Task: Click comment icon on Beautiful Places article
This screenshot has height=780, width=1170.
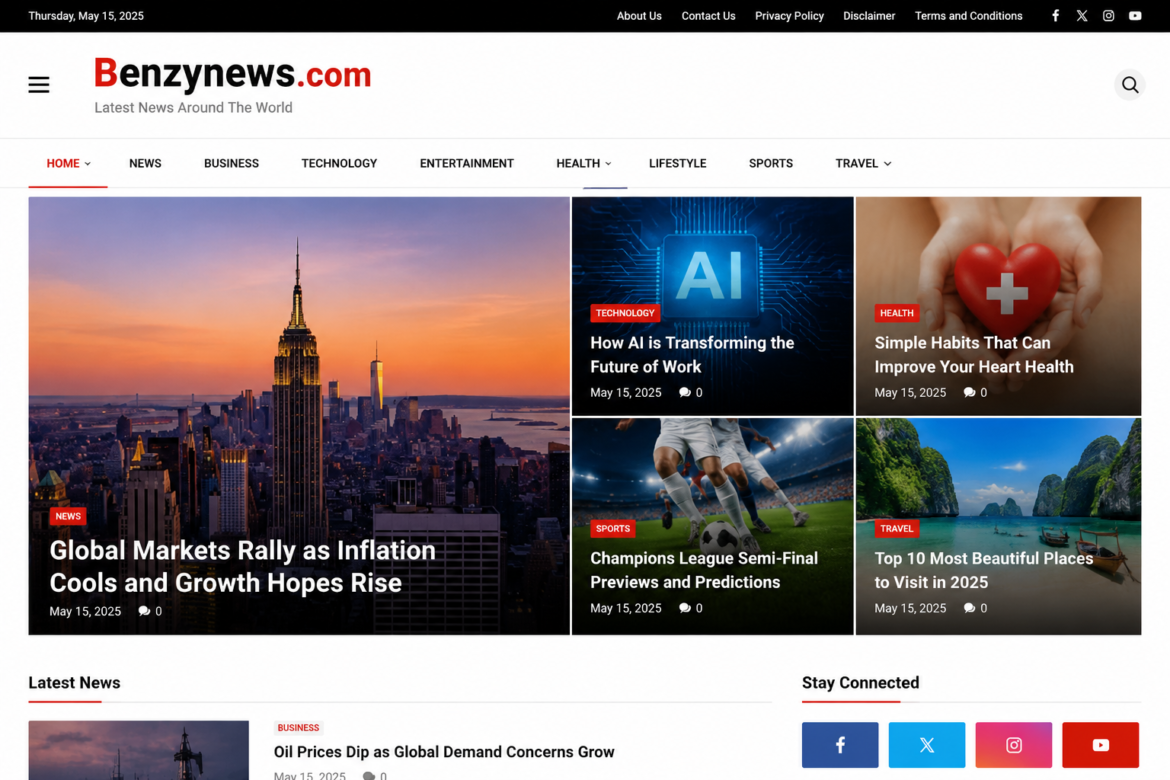Action: [x=969, y=608]
